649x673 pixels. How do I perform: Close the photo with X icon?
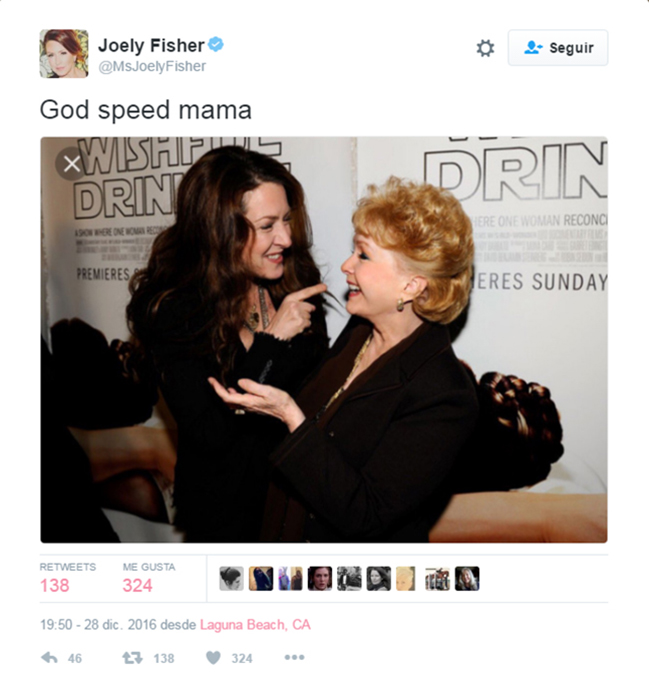tap(72, 164)
